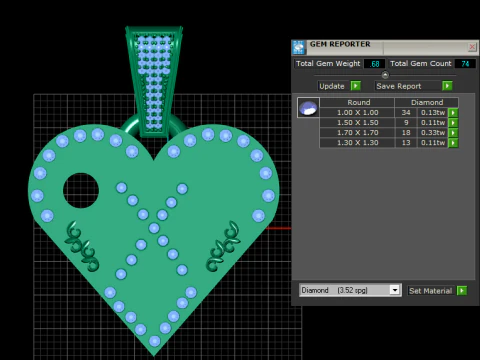Screen dimensions: 480x360
Task: Click the Total Gem Weight value .68
Action: click(375, 64)
